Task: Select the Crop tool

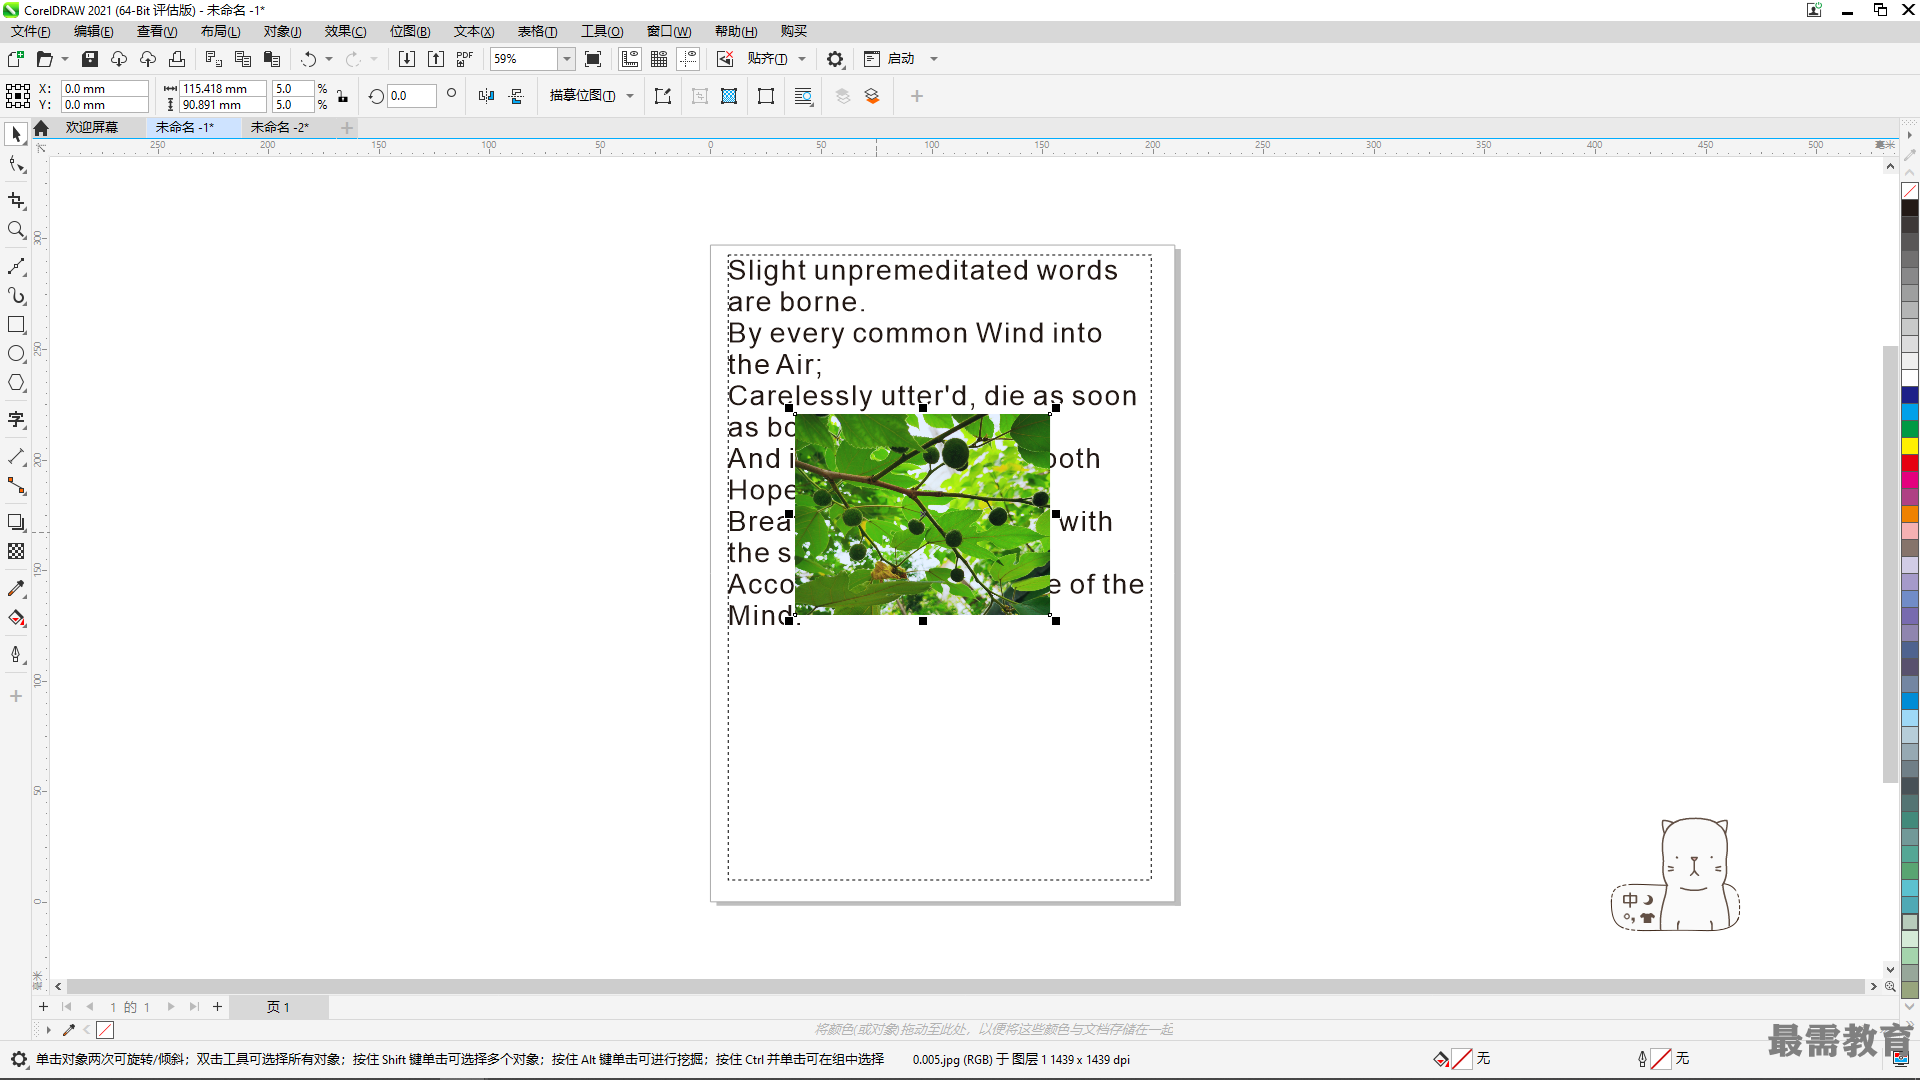Action: coord(16,201)
